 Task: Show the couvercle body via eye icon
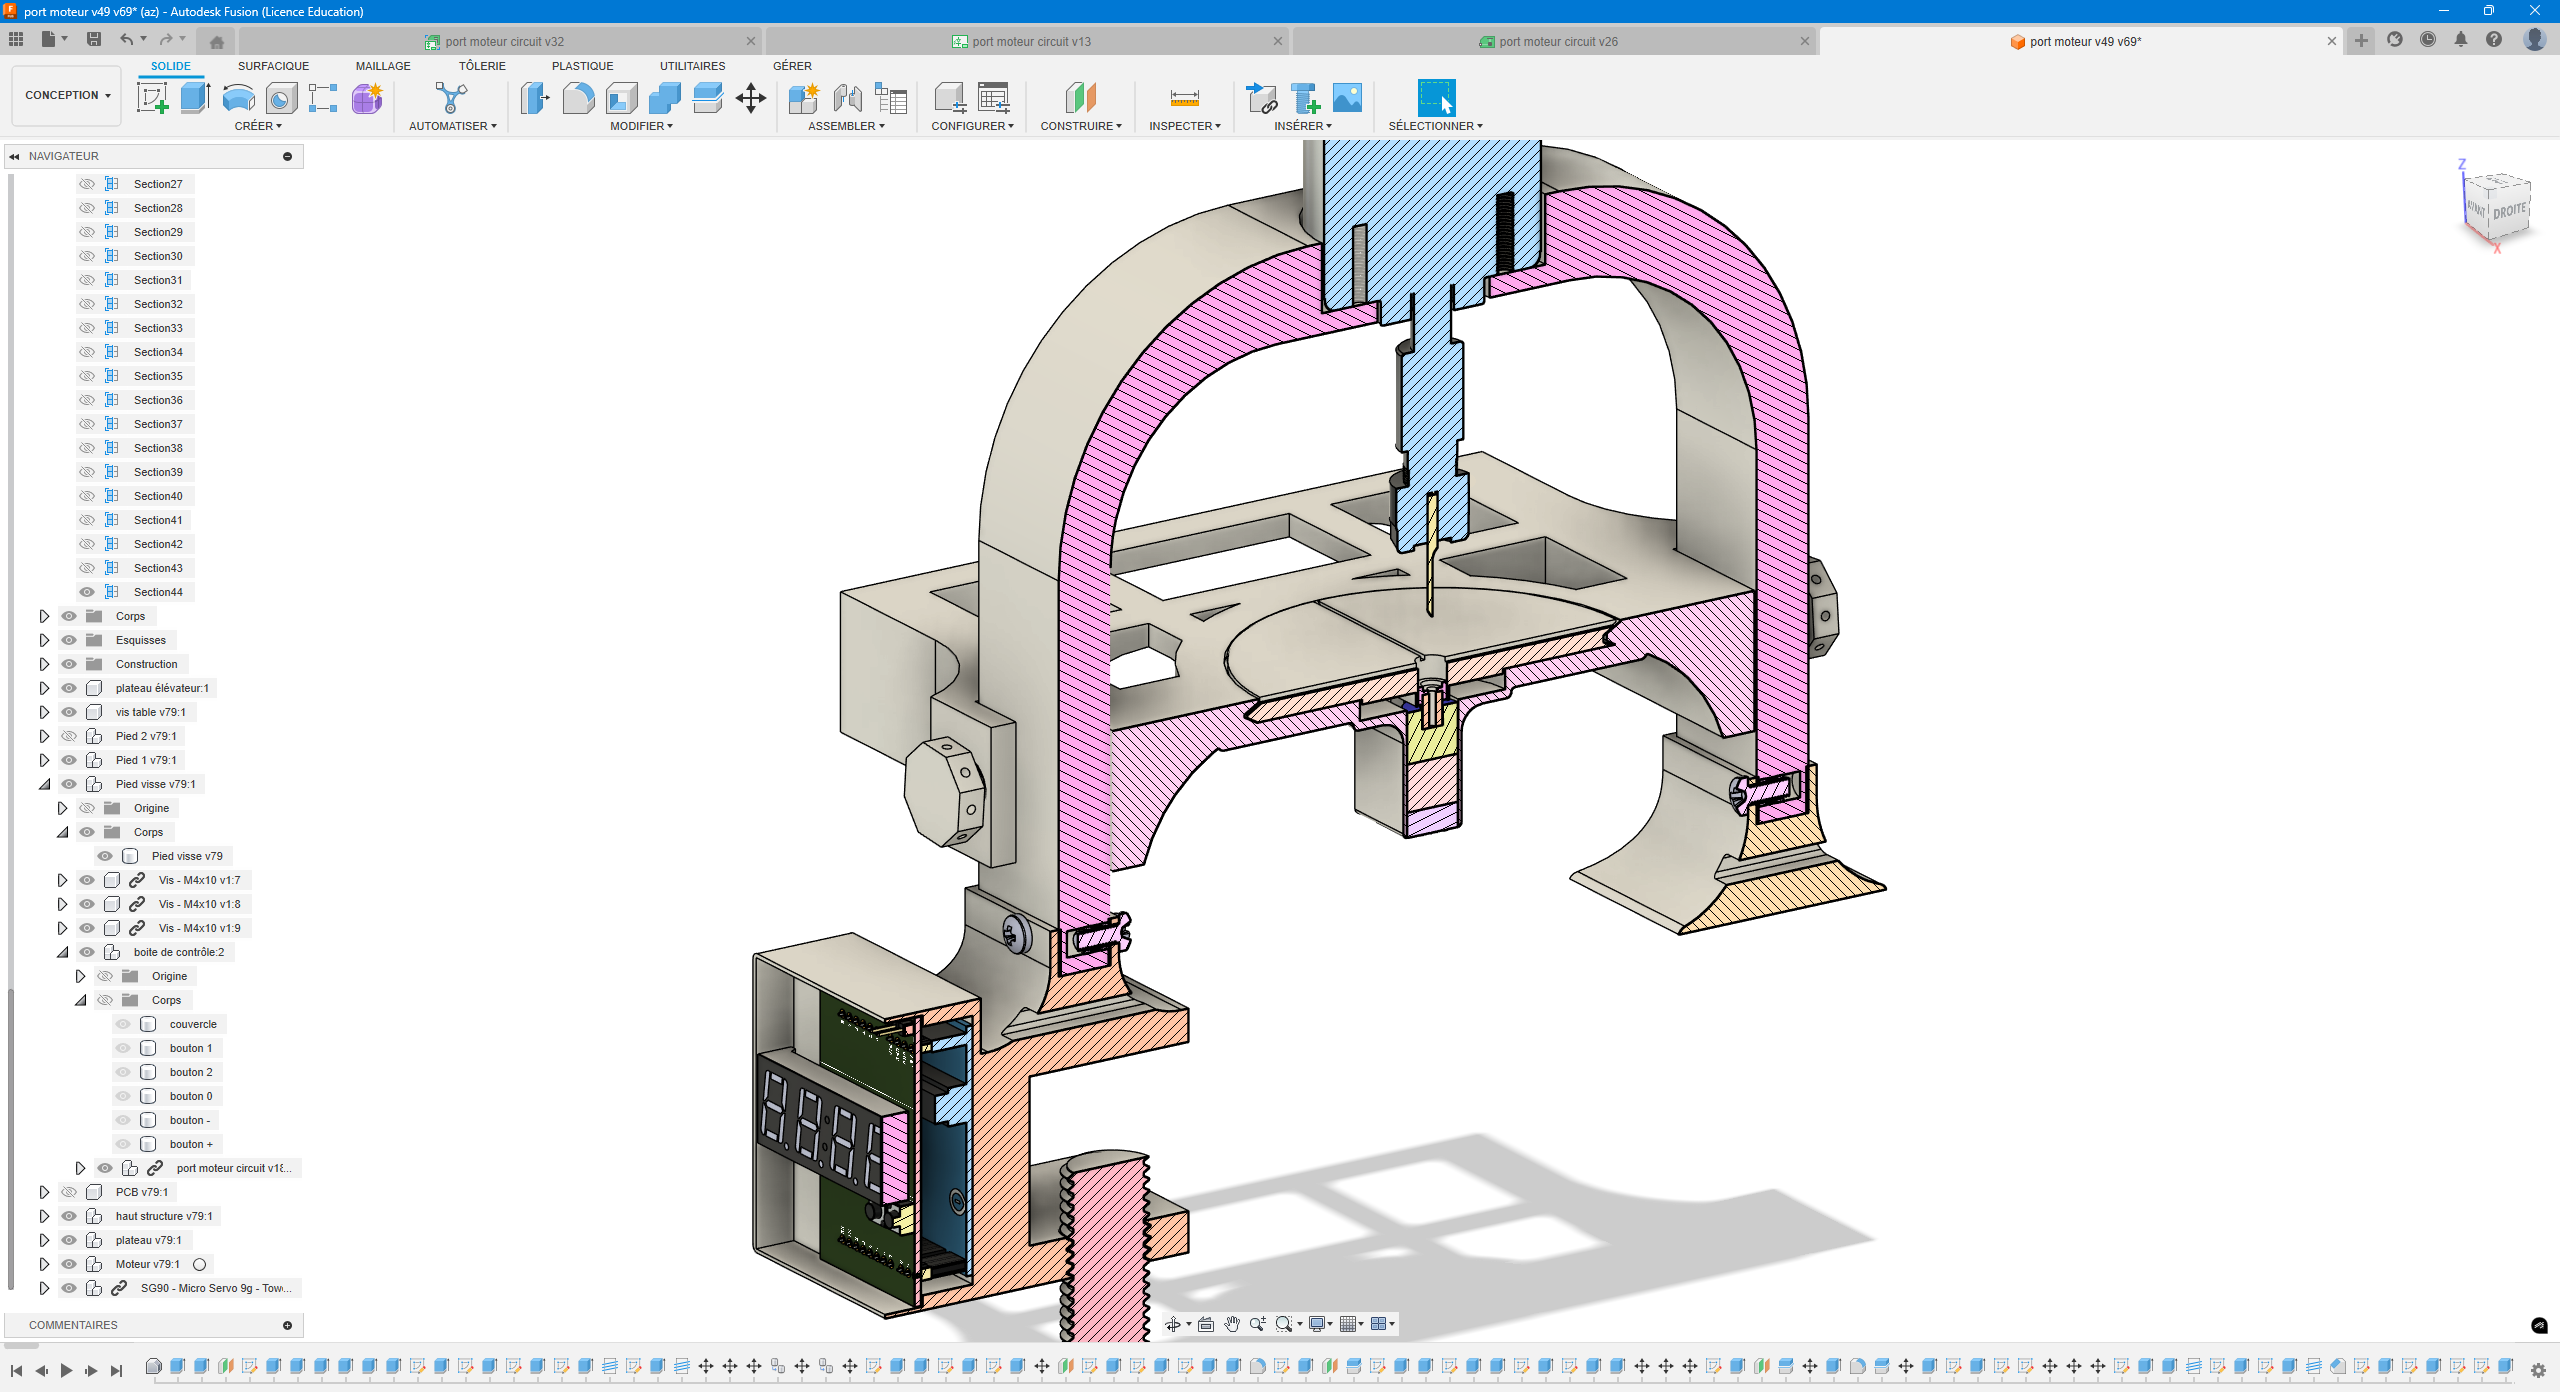(x=123, y=1024)
